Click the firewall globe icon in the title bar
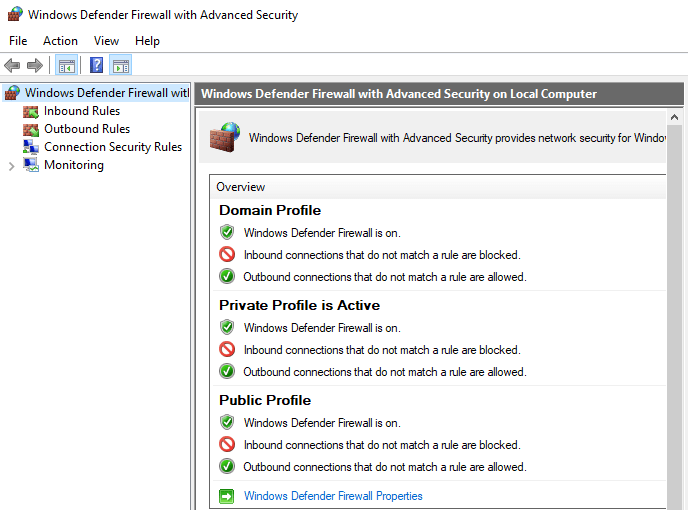 15,14
